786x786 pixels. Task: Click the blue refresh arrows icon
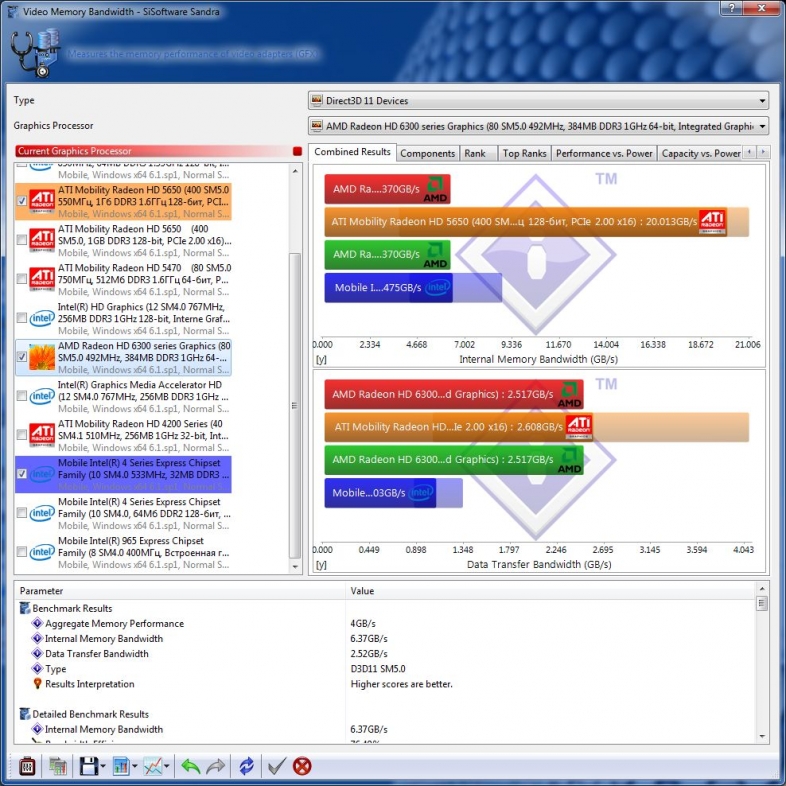(x=246, y=766)
